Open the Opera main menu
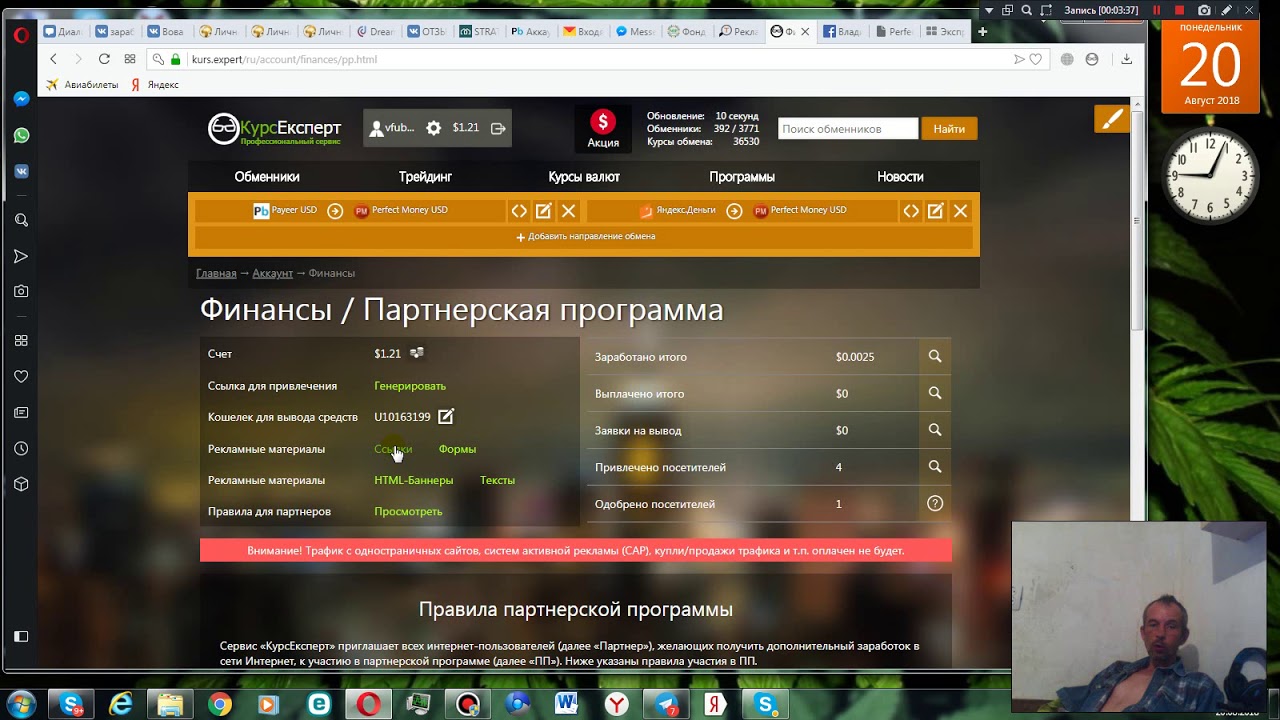Screen dimensions: 1280x720 21,33
